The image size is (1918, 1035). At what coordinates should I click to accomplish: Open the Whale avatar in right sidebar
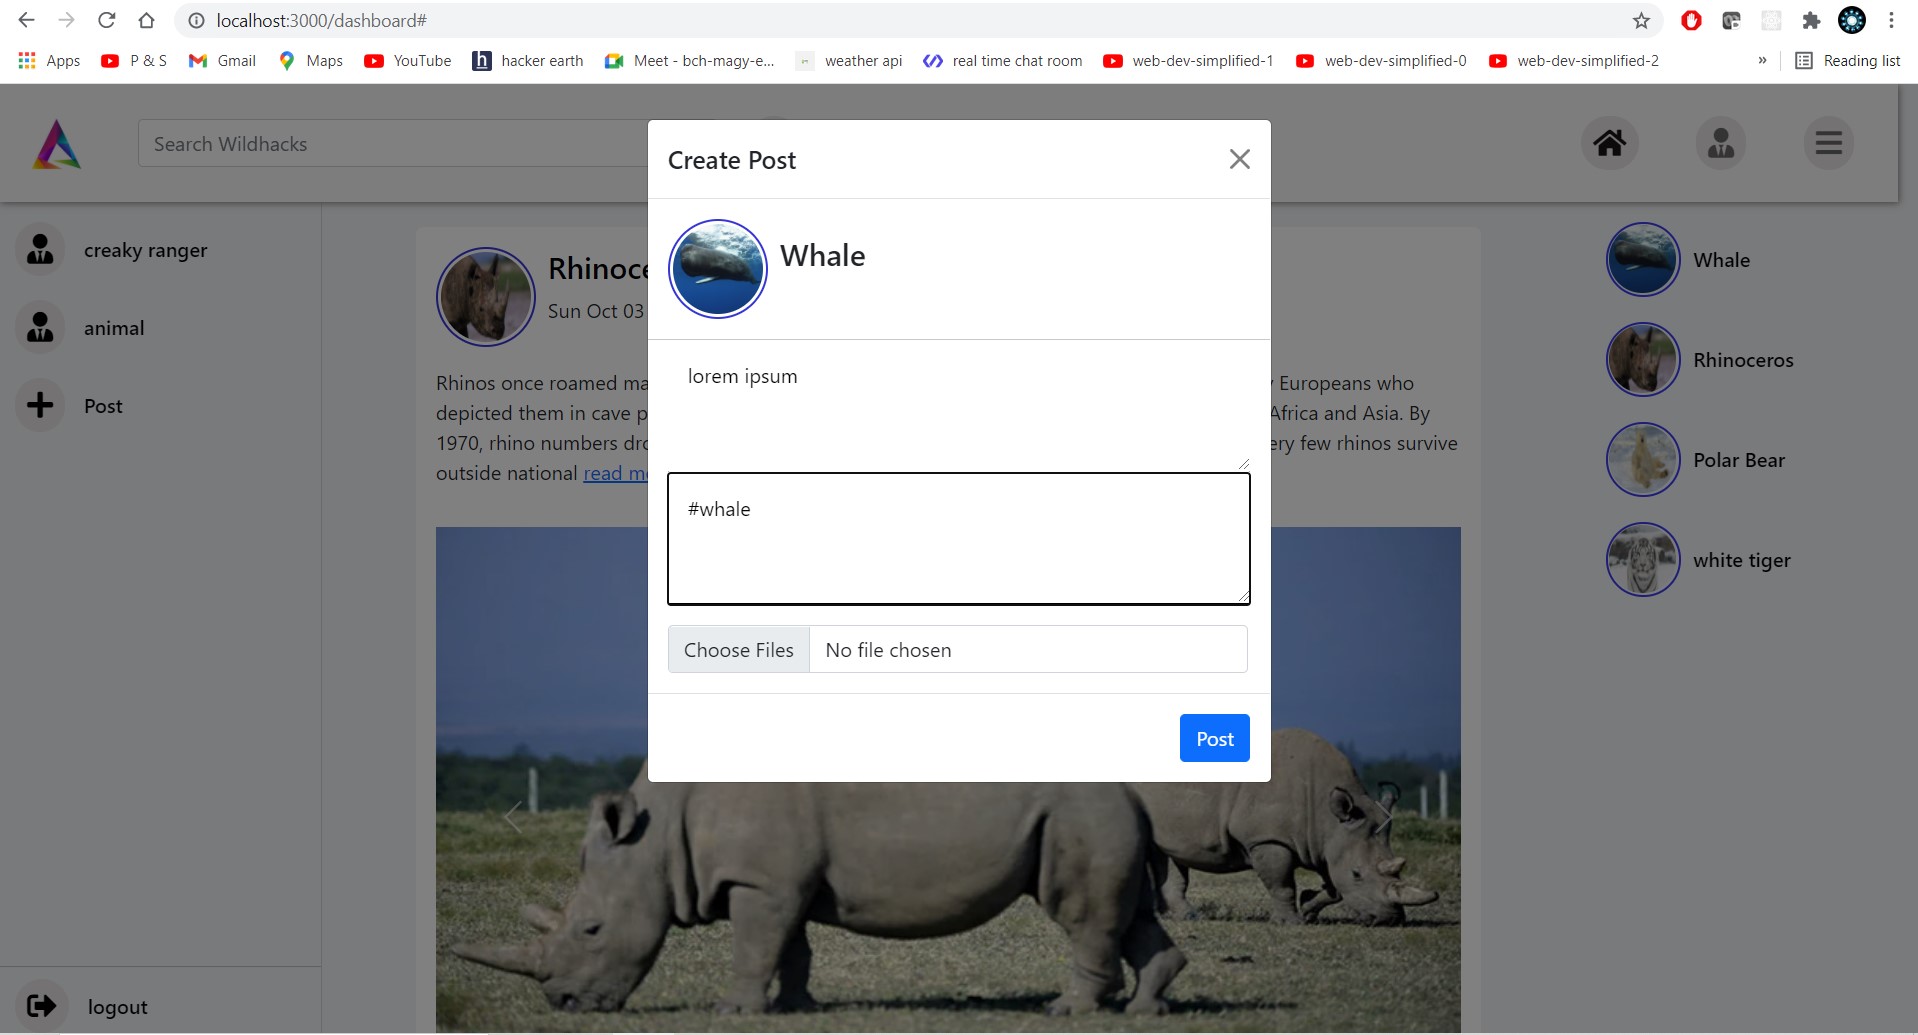(x=1642, y=260)
